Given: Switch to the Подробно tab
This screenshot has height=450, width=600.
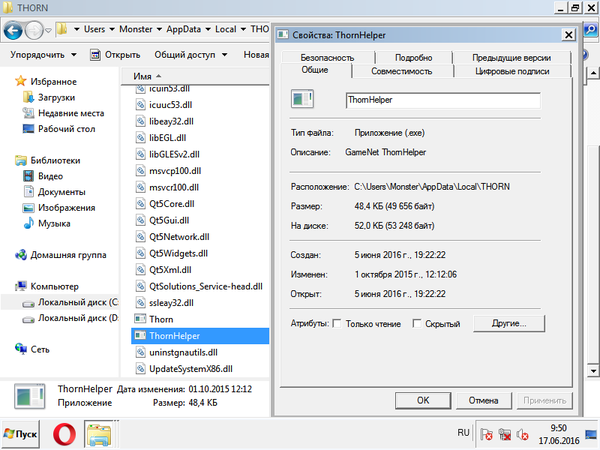Looking at the screenshot, I should point(414,57).
